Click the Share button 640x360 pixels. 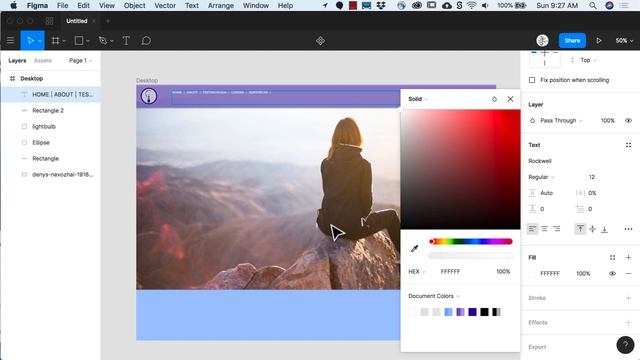tap(572, 40)
